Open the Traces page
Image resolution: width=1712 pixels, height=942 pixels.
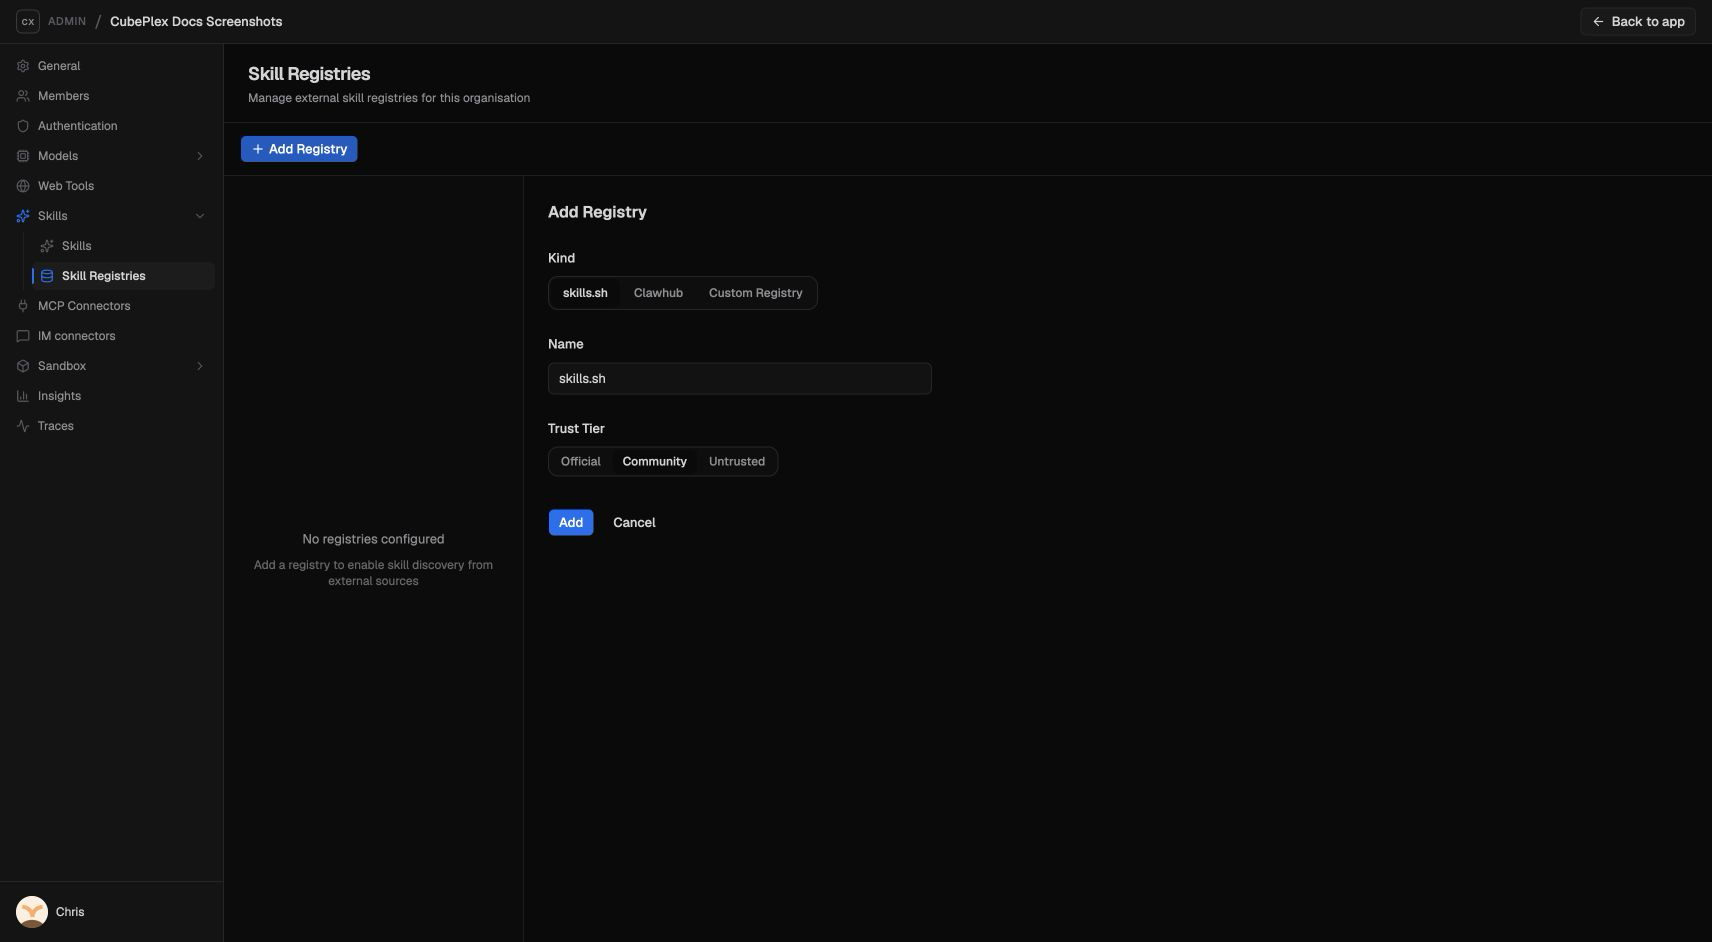(x=111, y=426)
